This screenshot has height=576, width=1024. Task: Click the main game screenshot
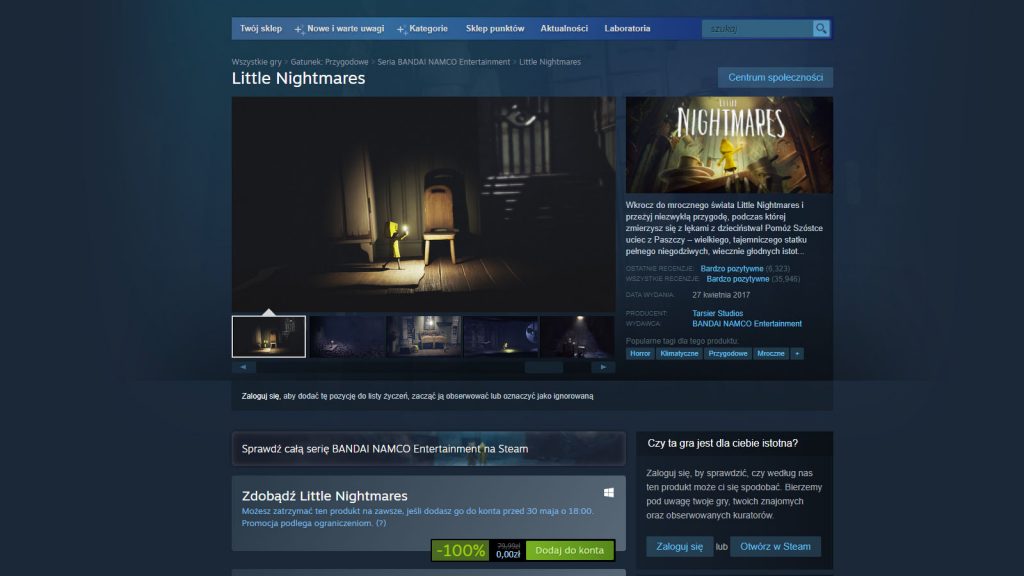point(423,204)
